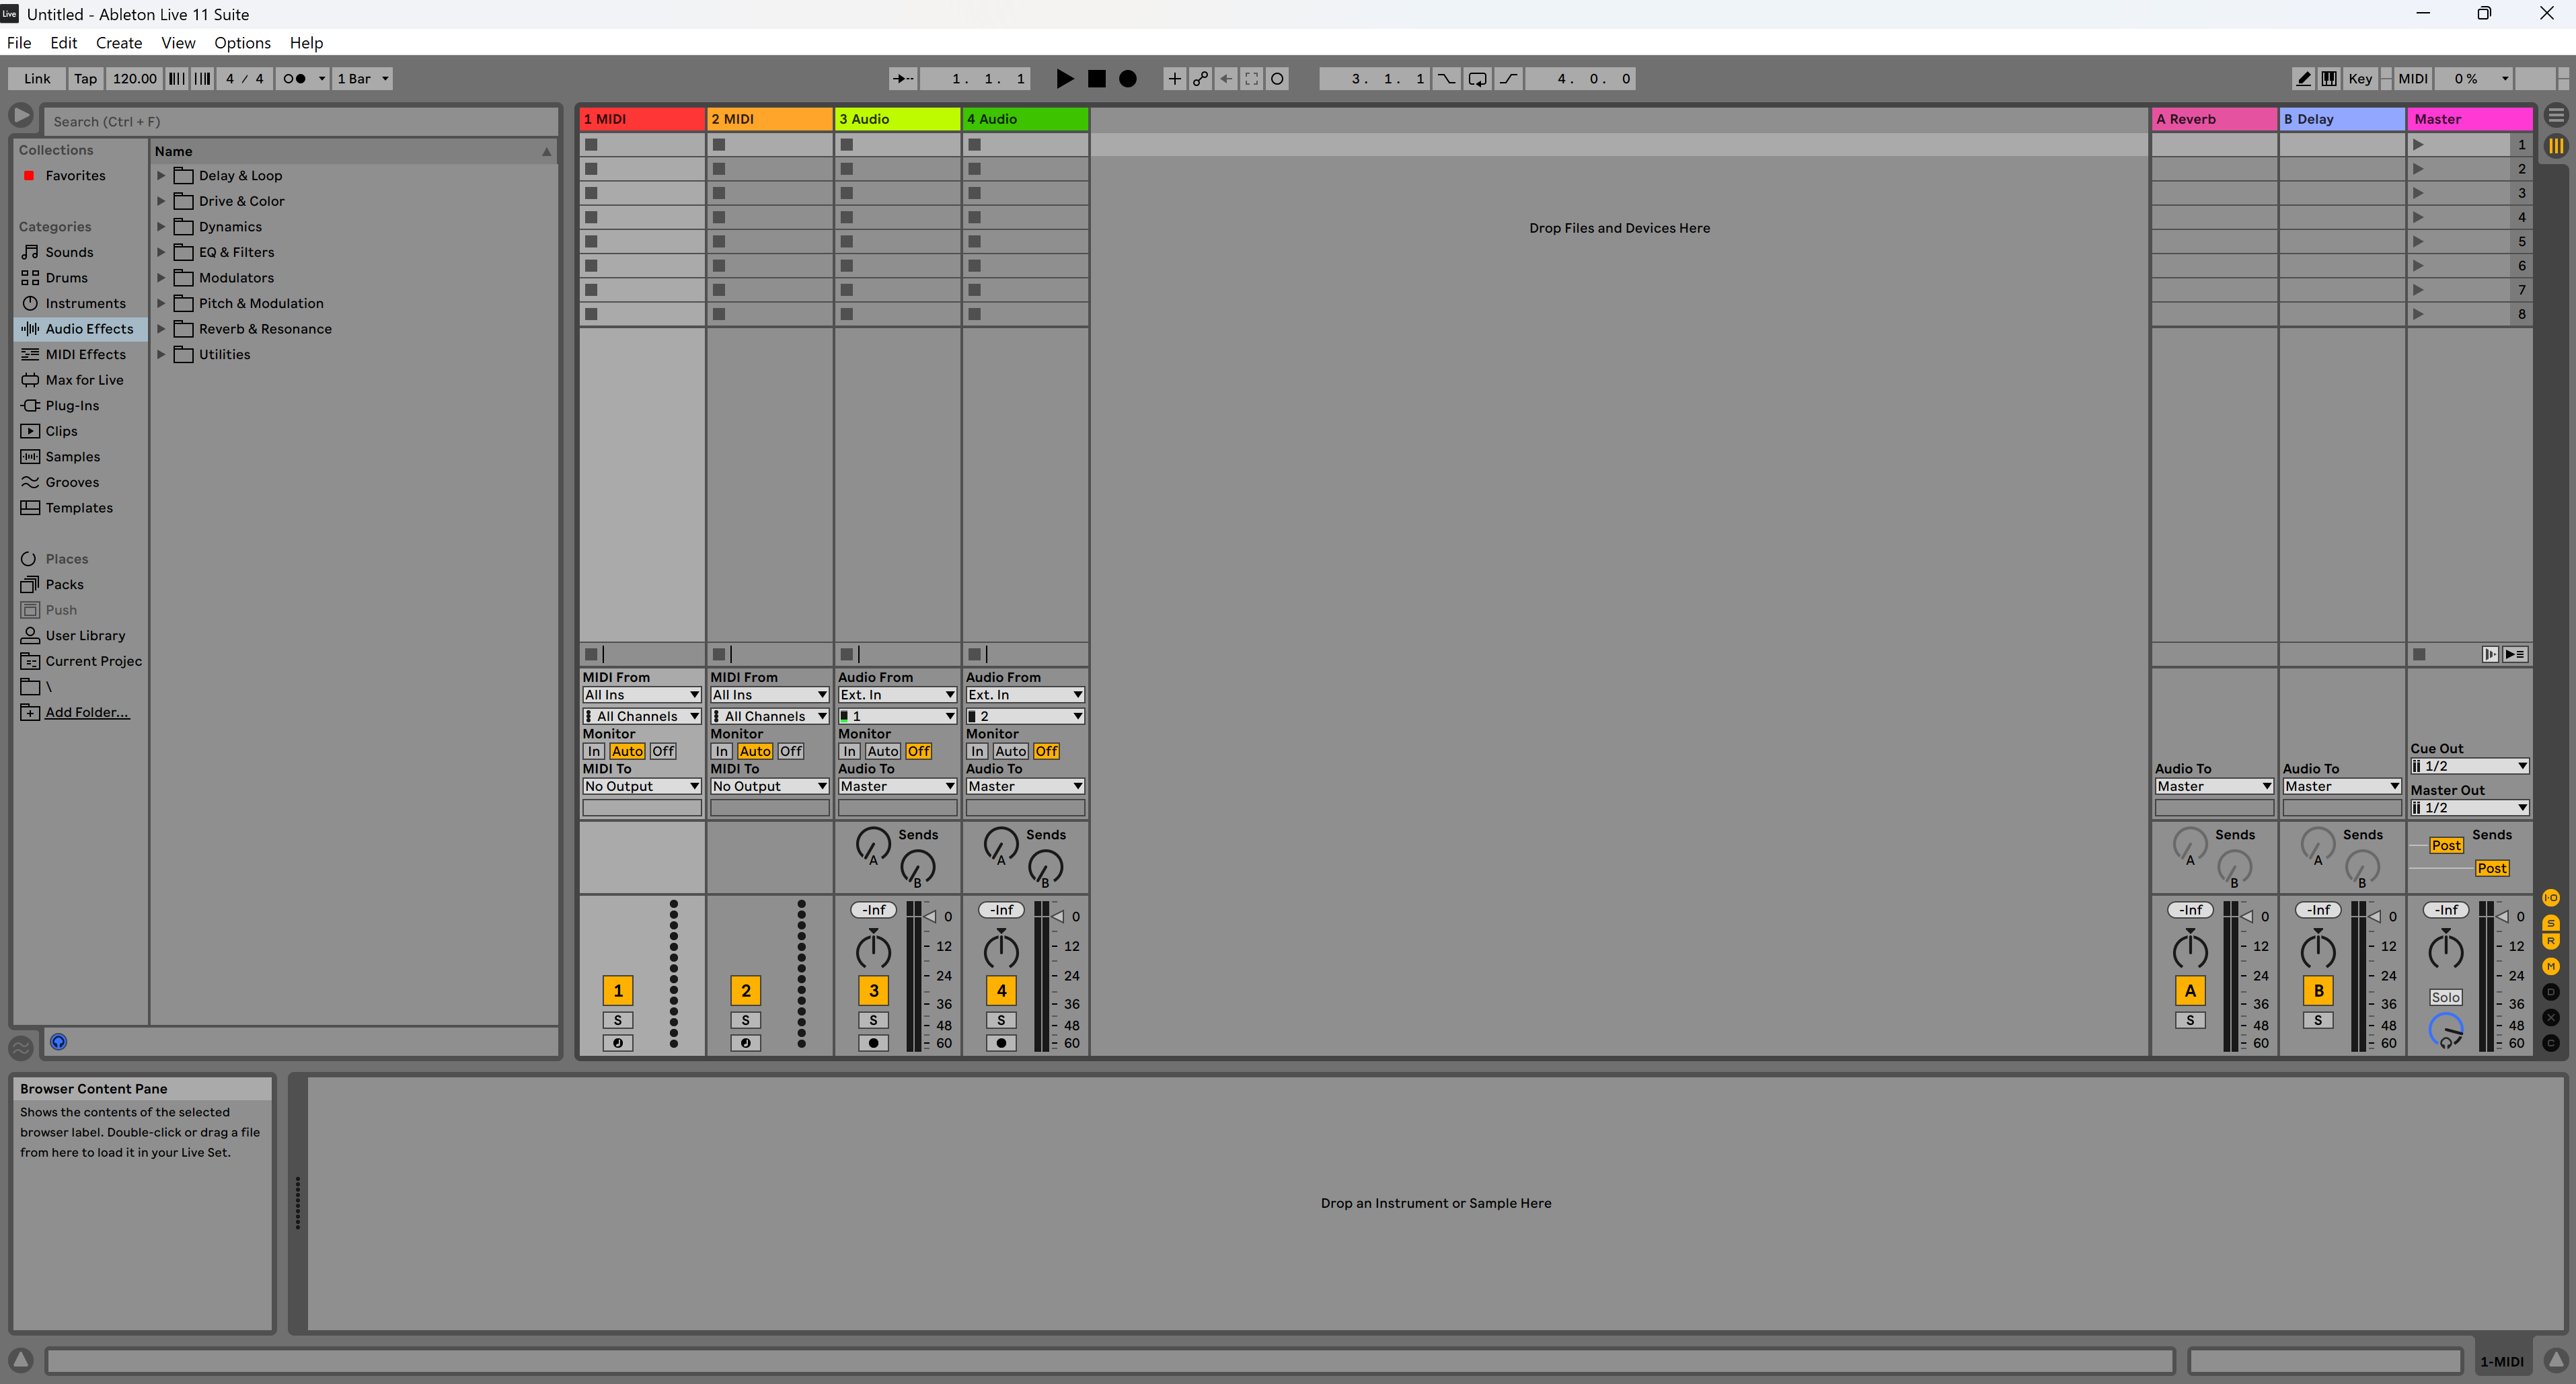Screen dimensions: 2576x1384
Task: Toggle In/Out section I-O selector
Action: [x=2551, y=898]
